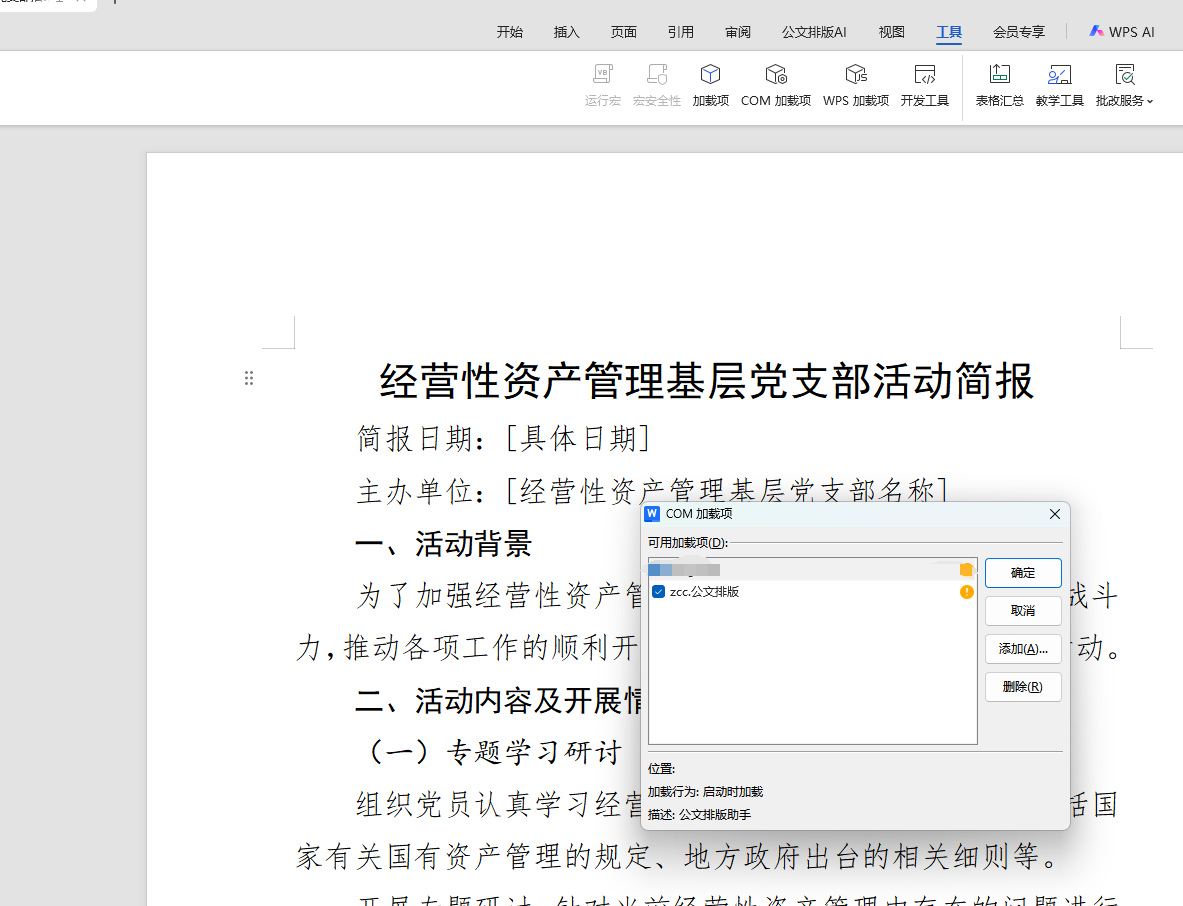Click the 位置: label in the dialog

point(661,769)
